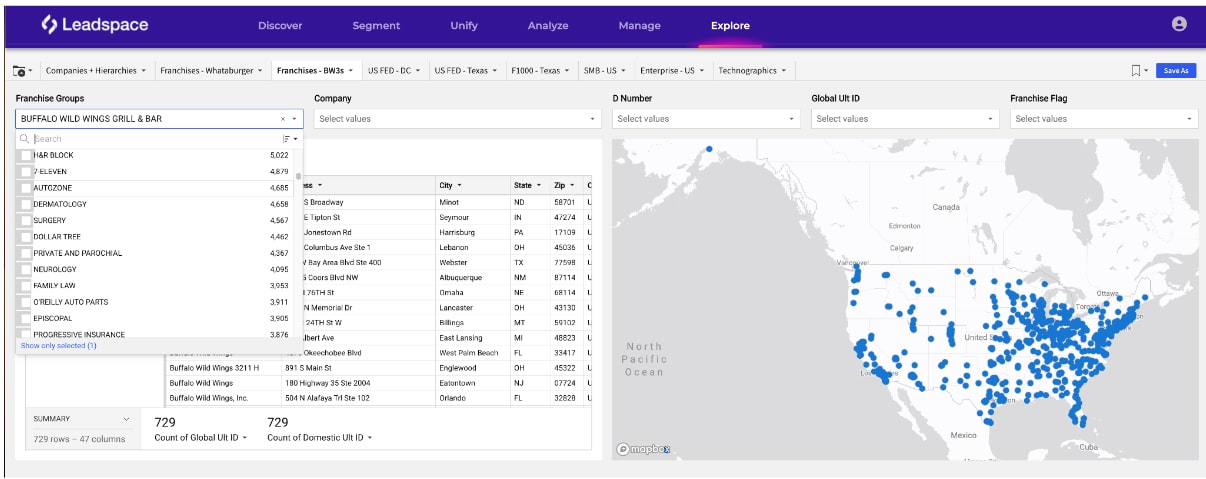The image size is (1206, 479).
Task: Switch to F1000 - Texas tab
Action: pos(540,71)
